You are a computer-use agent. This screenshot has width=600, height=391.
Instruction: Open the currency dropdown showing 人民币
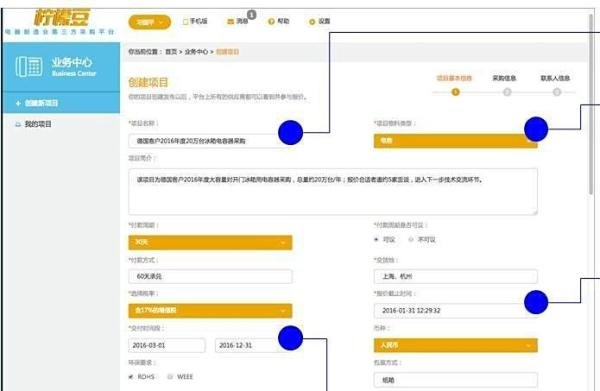click(x=455, y=345)
